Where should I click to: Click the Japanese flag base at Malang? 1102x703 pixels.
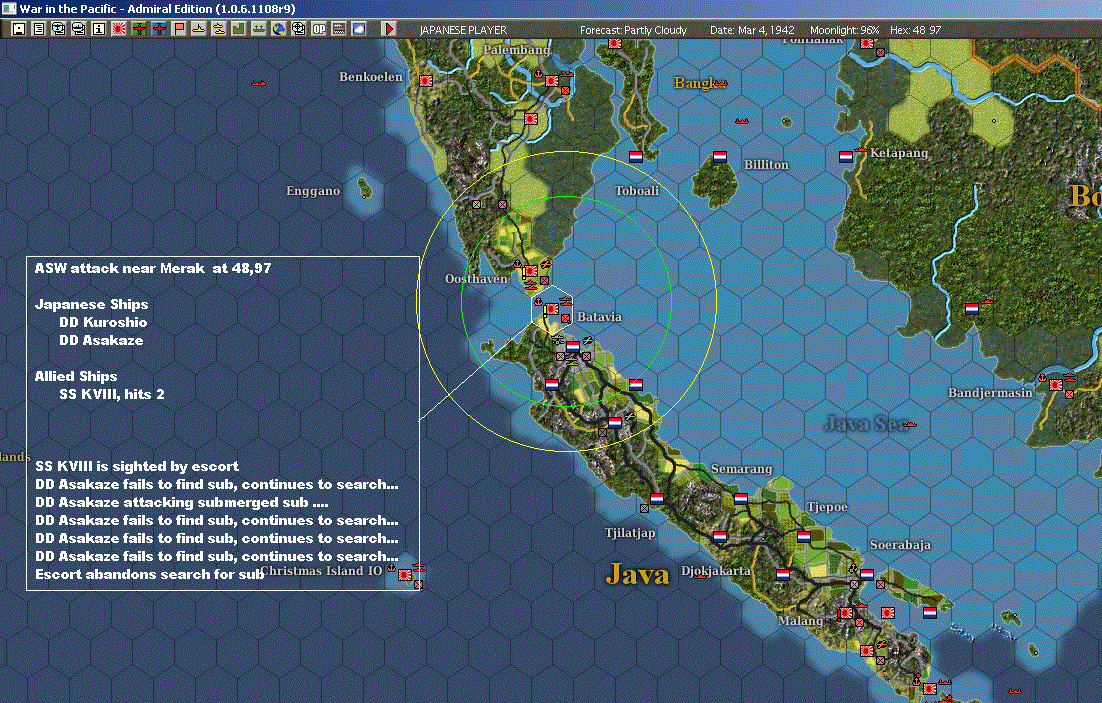(845, 612)
